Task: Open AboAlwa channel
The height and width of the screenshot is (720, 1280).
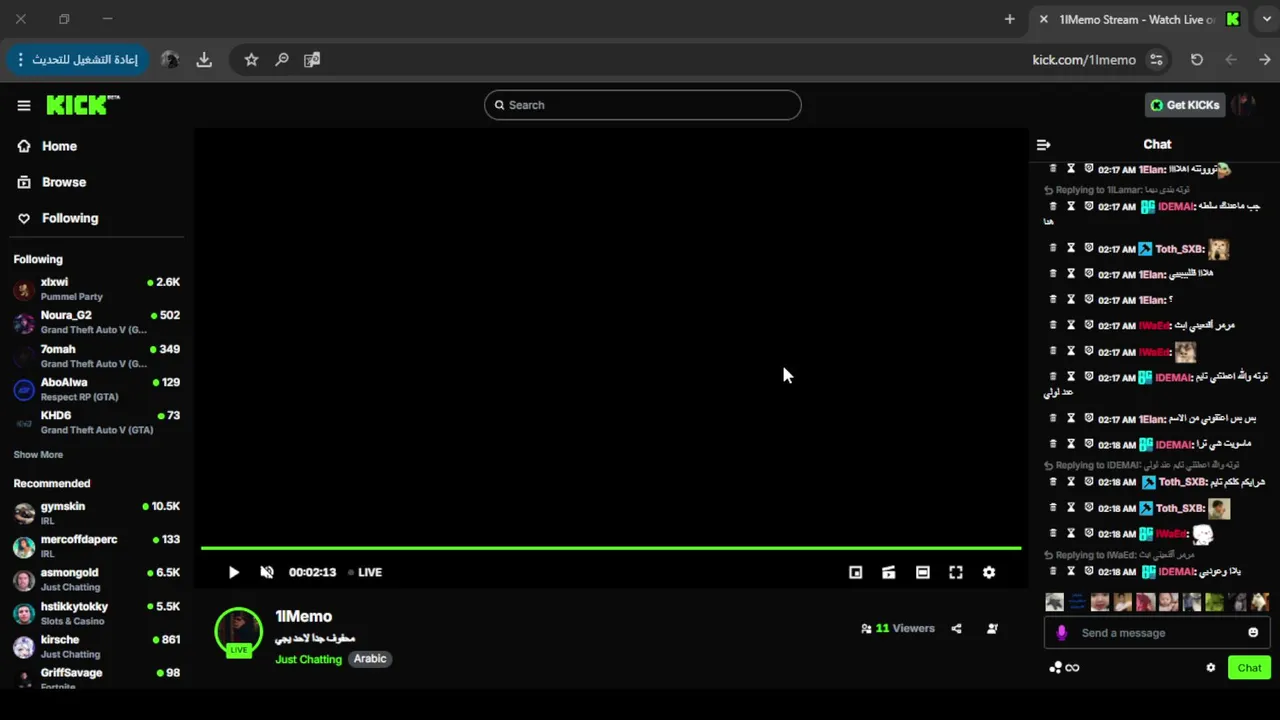Action: (96, 389)
